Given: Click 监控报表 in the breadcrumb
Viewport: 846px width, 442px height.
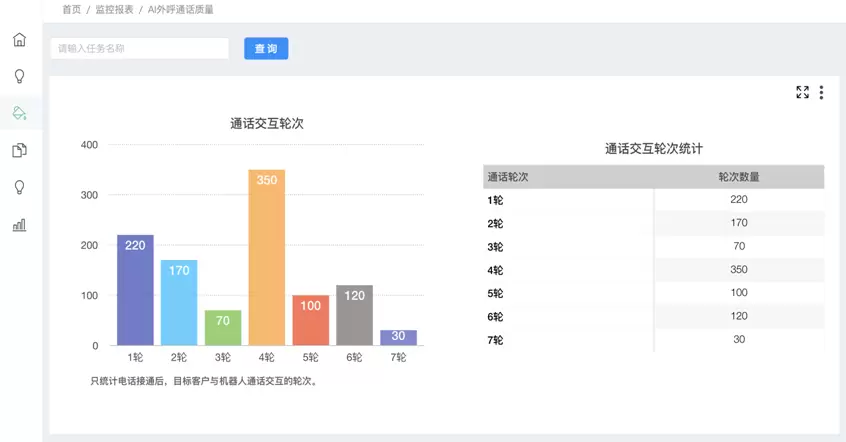Looking at the screenshot, I should [x=114, y=9].
